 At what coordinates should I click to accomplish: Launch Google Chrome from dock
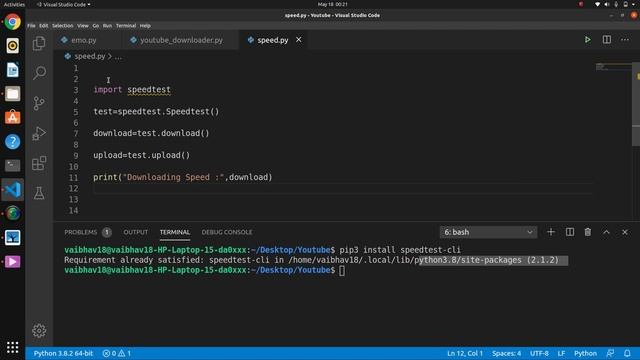[13, 22]
